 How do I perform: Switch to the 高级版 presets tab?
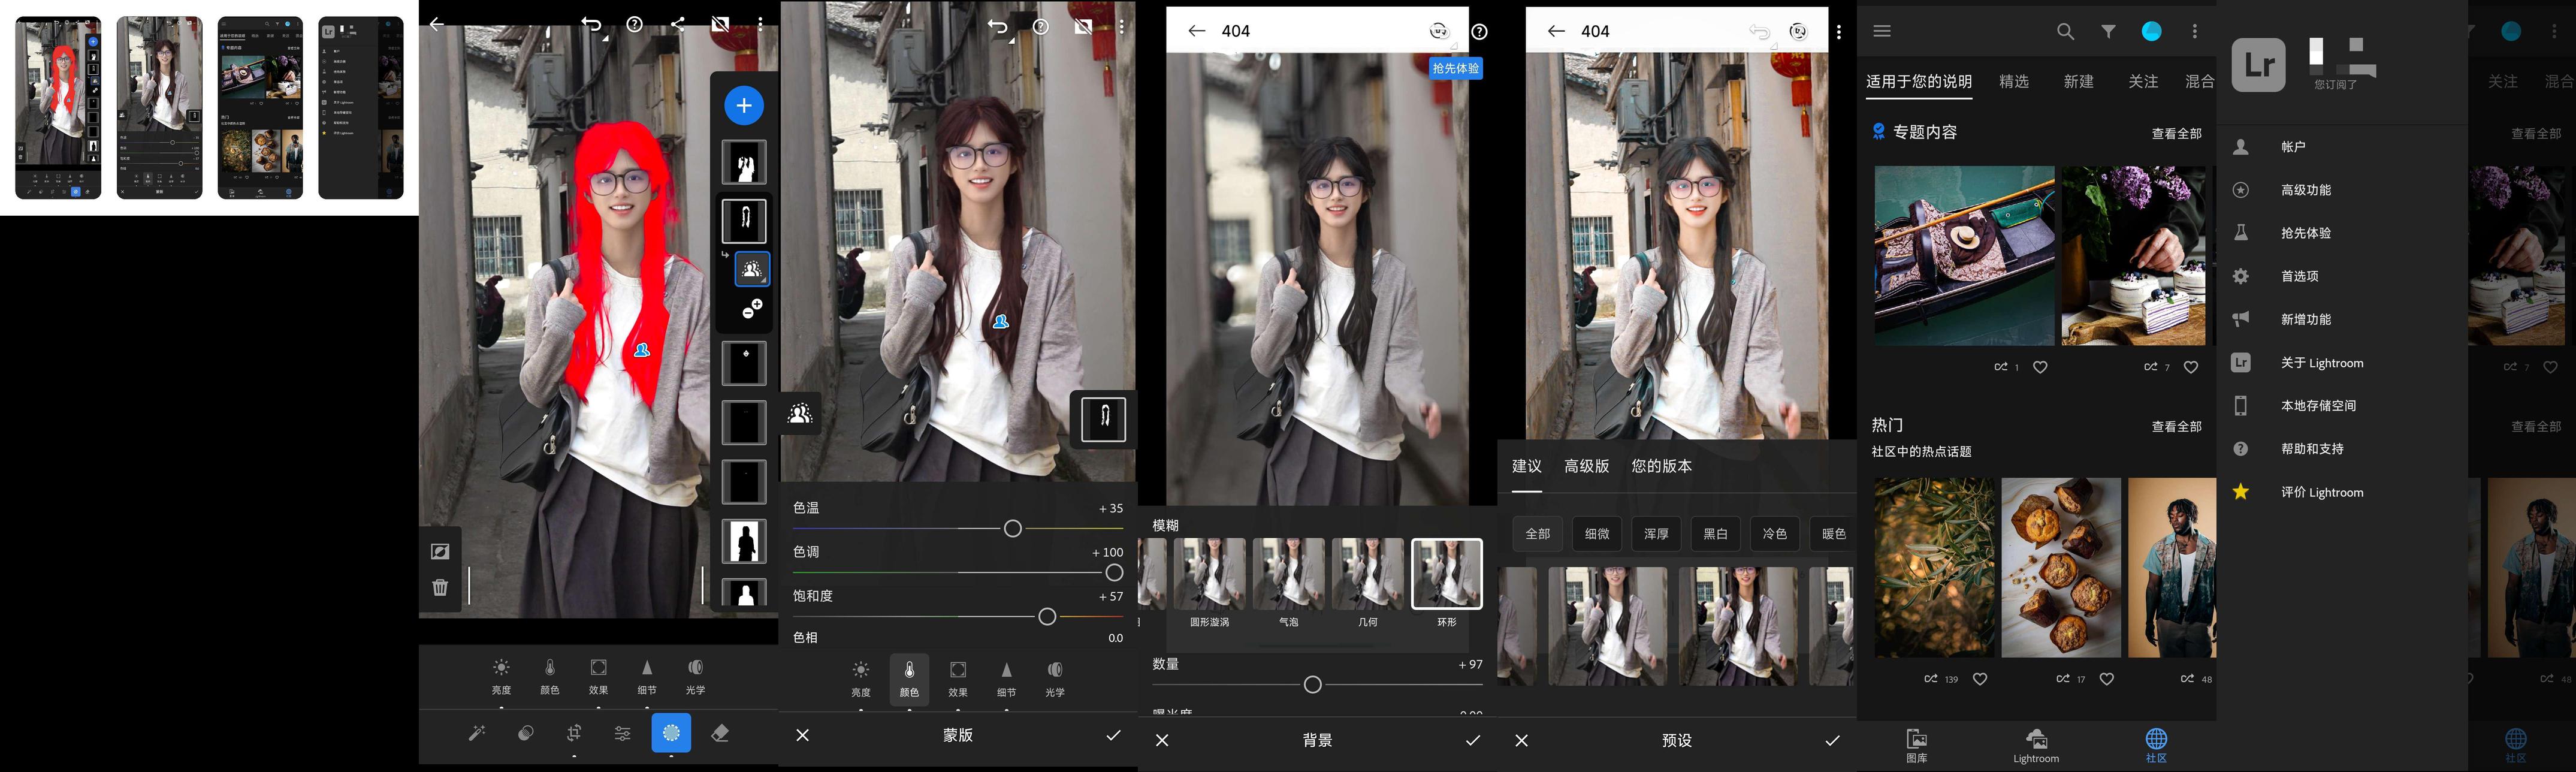tap(1586, 466)
